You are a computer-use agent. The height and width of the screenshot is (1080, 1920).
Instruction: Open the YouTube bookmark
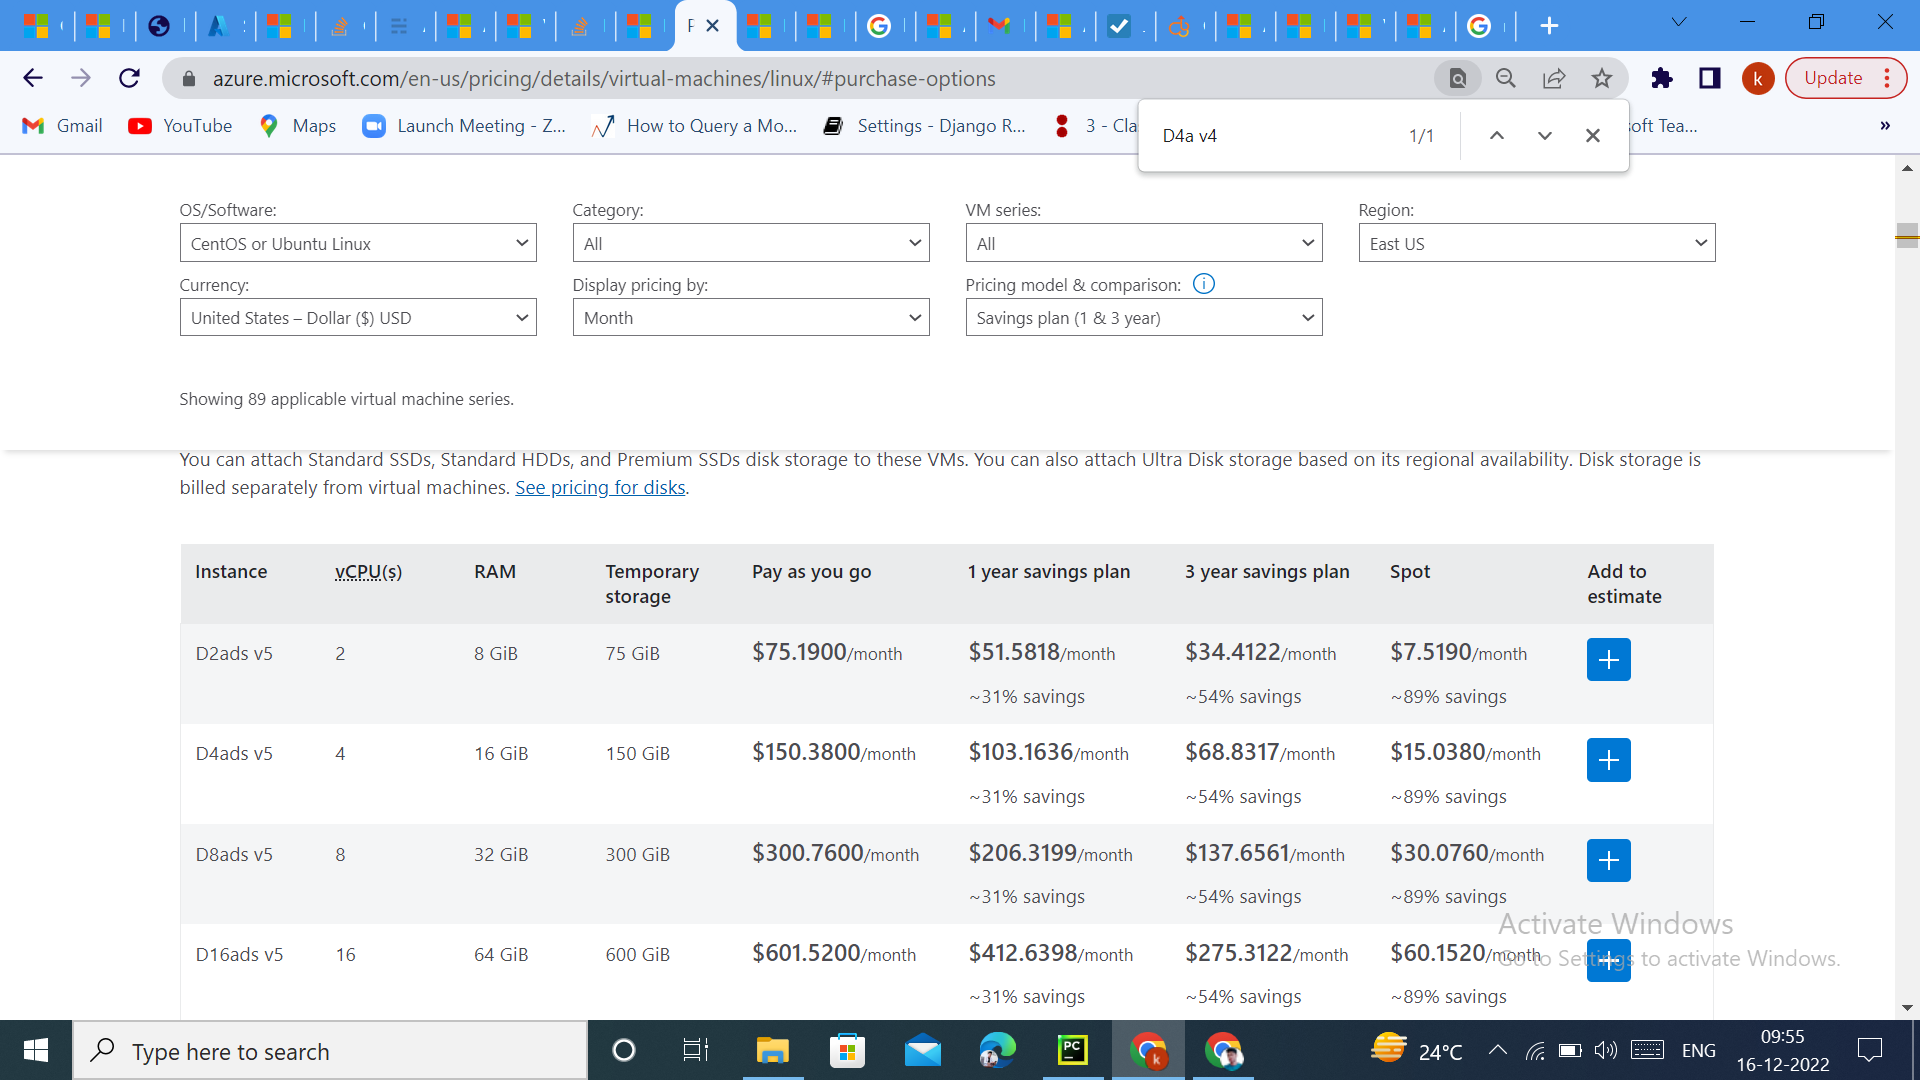(x=180, y=126)
